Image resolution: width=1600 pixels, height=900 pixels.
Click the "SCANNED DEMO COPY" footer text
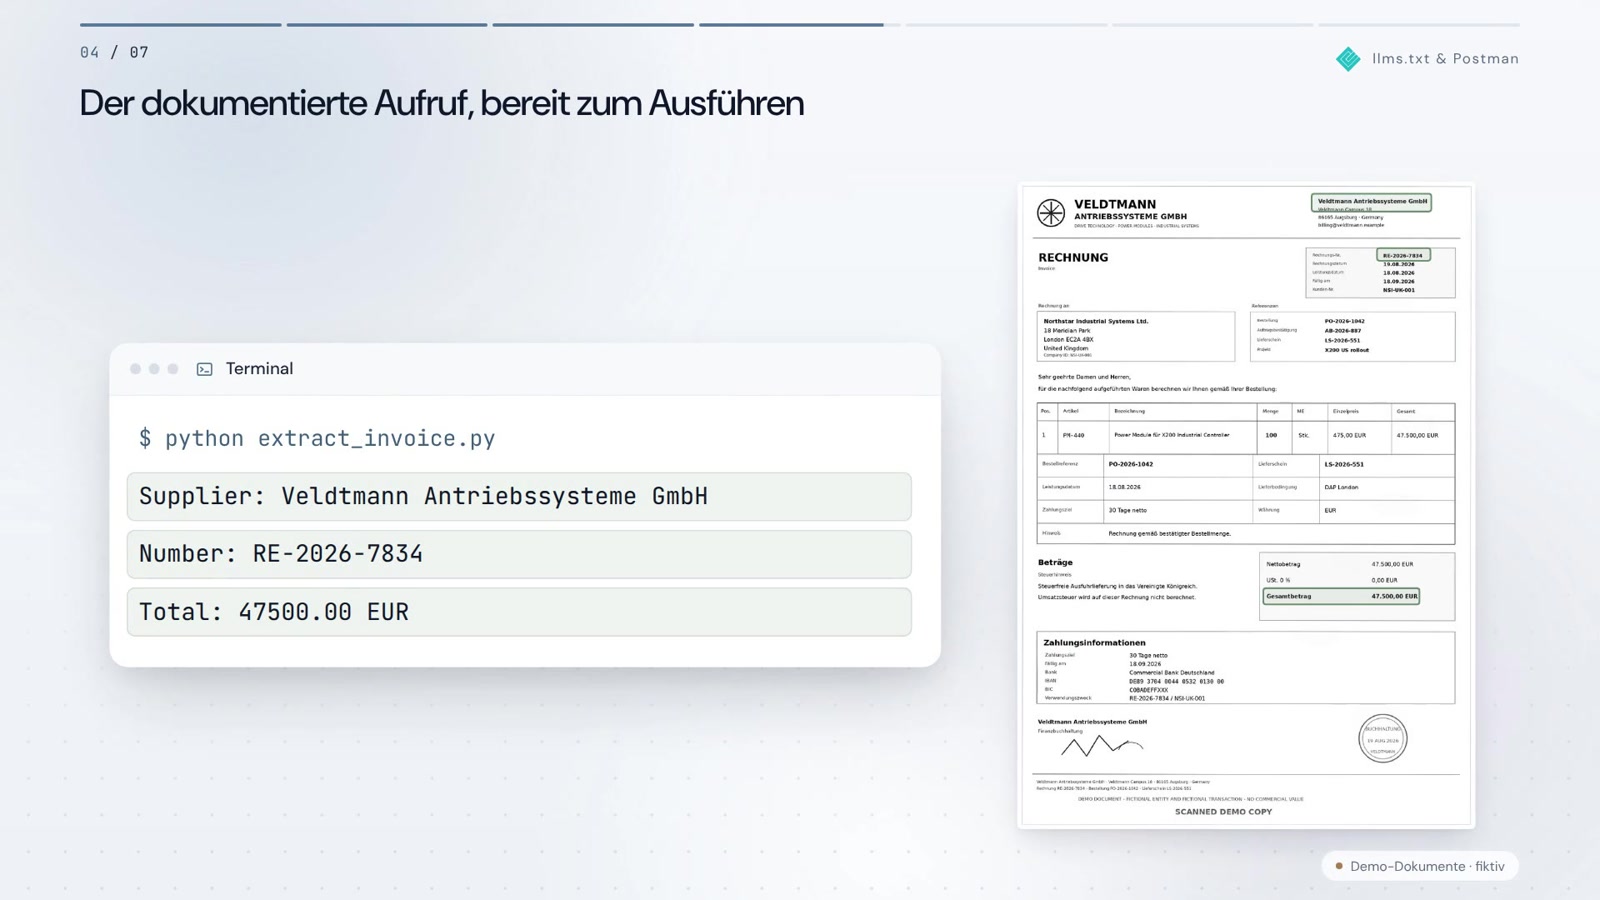[1223, 812]
